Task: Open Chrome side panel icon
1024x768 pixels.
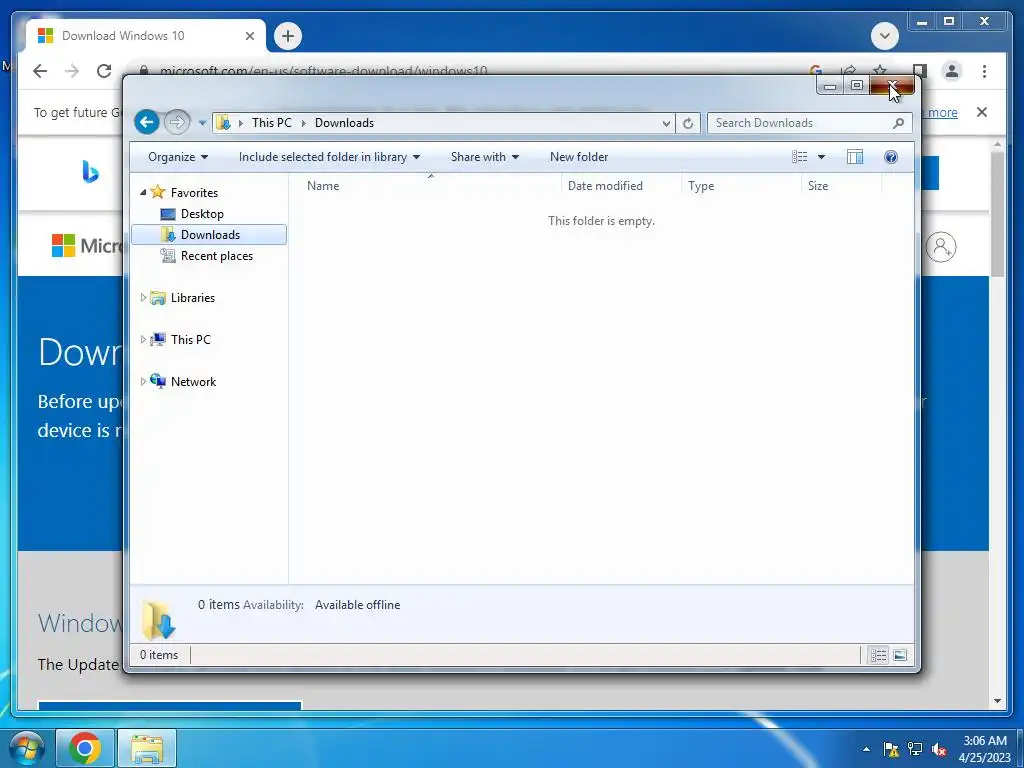Action: point(920,71)
